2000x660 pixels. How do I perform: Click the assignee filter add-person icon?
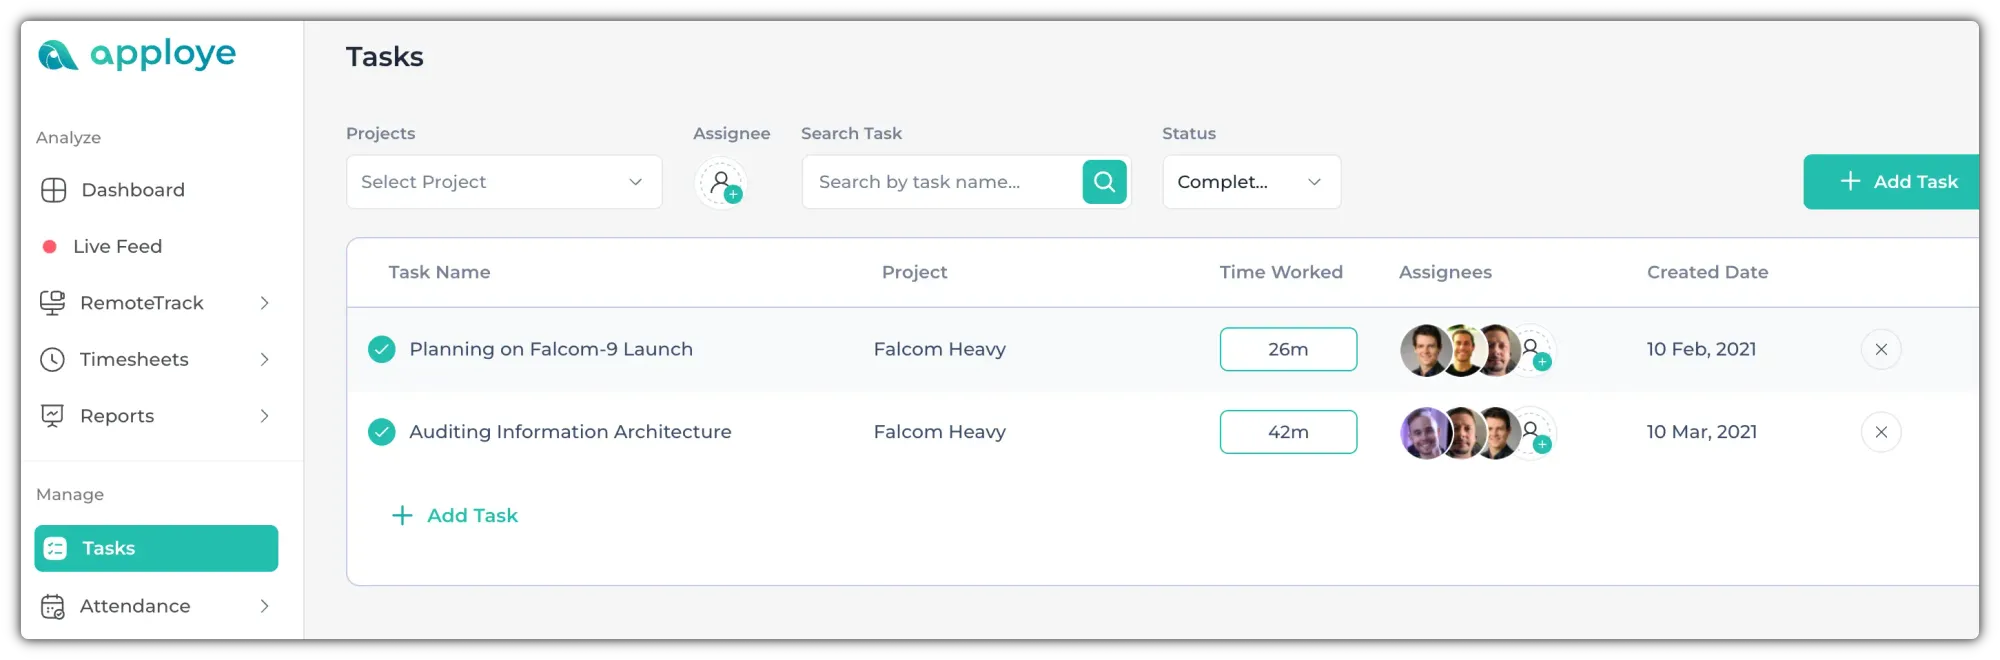click(x=721, y=183)
